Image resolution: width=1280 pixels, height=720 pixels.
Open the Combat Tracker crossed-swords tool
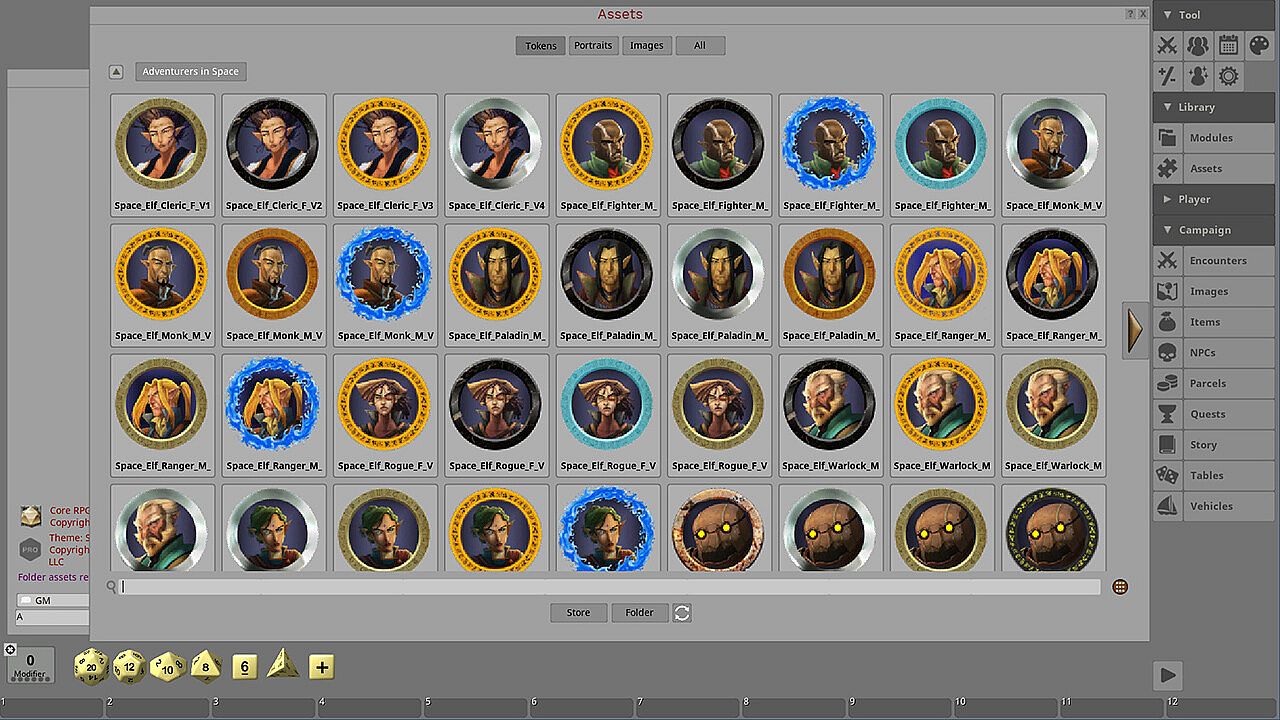[x=1167, y=45]
